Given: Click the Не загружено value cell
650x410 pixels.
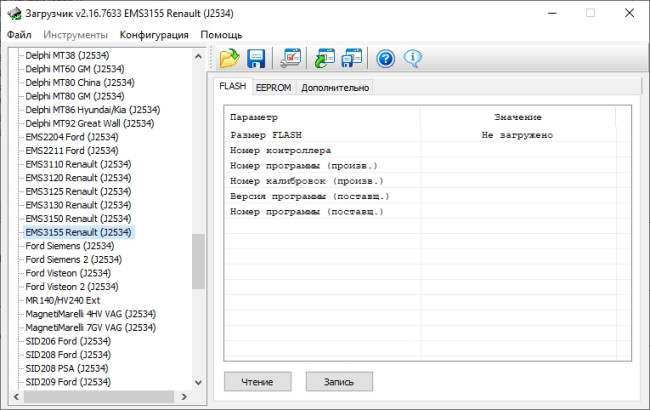Looking at the screenshot, I should [x=517, y=135].
